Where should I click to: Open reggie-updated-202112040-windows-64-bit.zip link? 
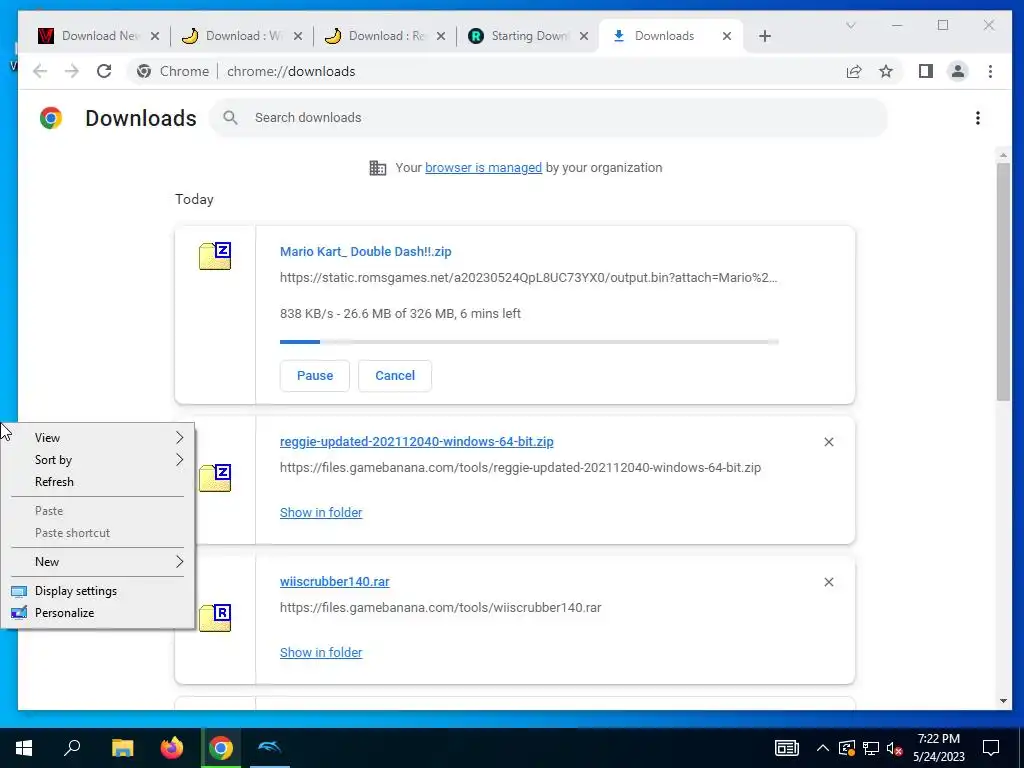(x=417, y=442)
